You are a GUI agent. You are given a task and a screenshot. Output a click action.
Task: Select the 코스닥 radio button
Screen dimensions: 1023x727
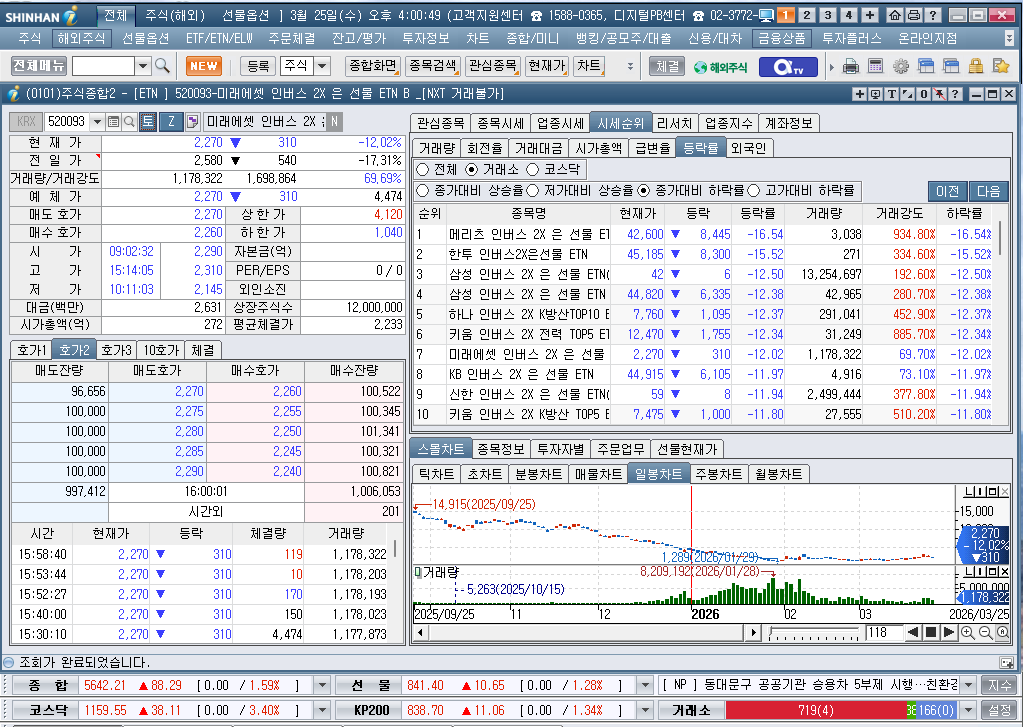(532, 170)
